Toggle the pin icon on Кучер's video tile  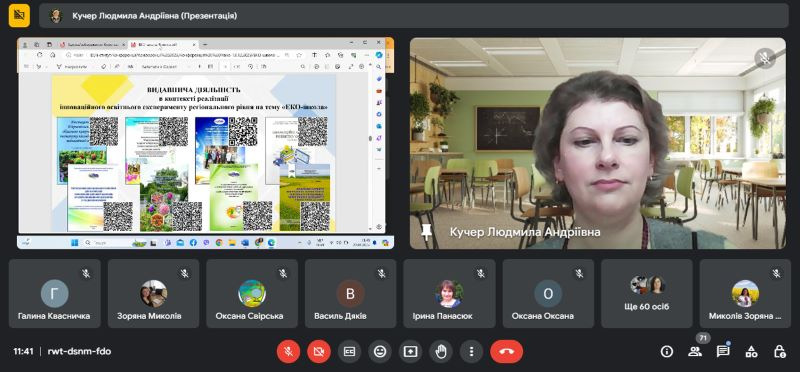point(427,232)
